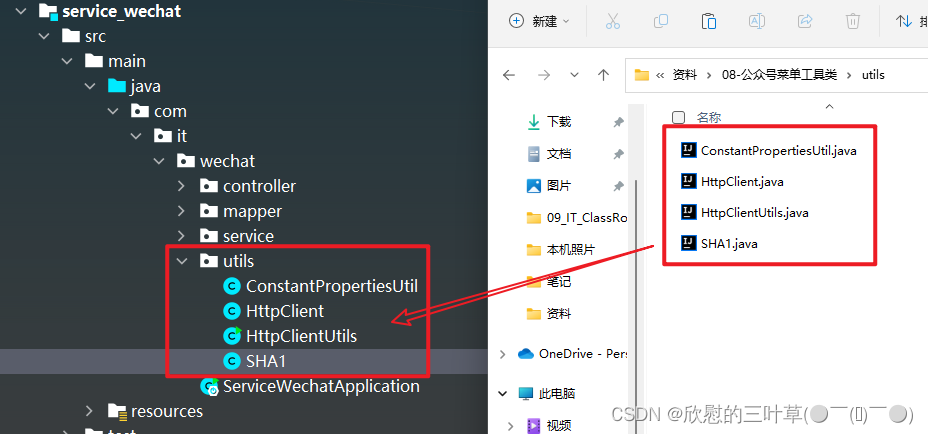Viewport: 928px width, 434px height.
Task: Select the resources folder icon
Action: tap(117, 410)
